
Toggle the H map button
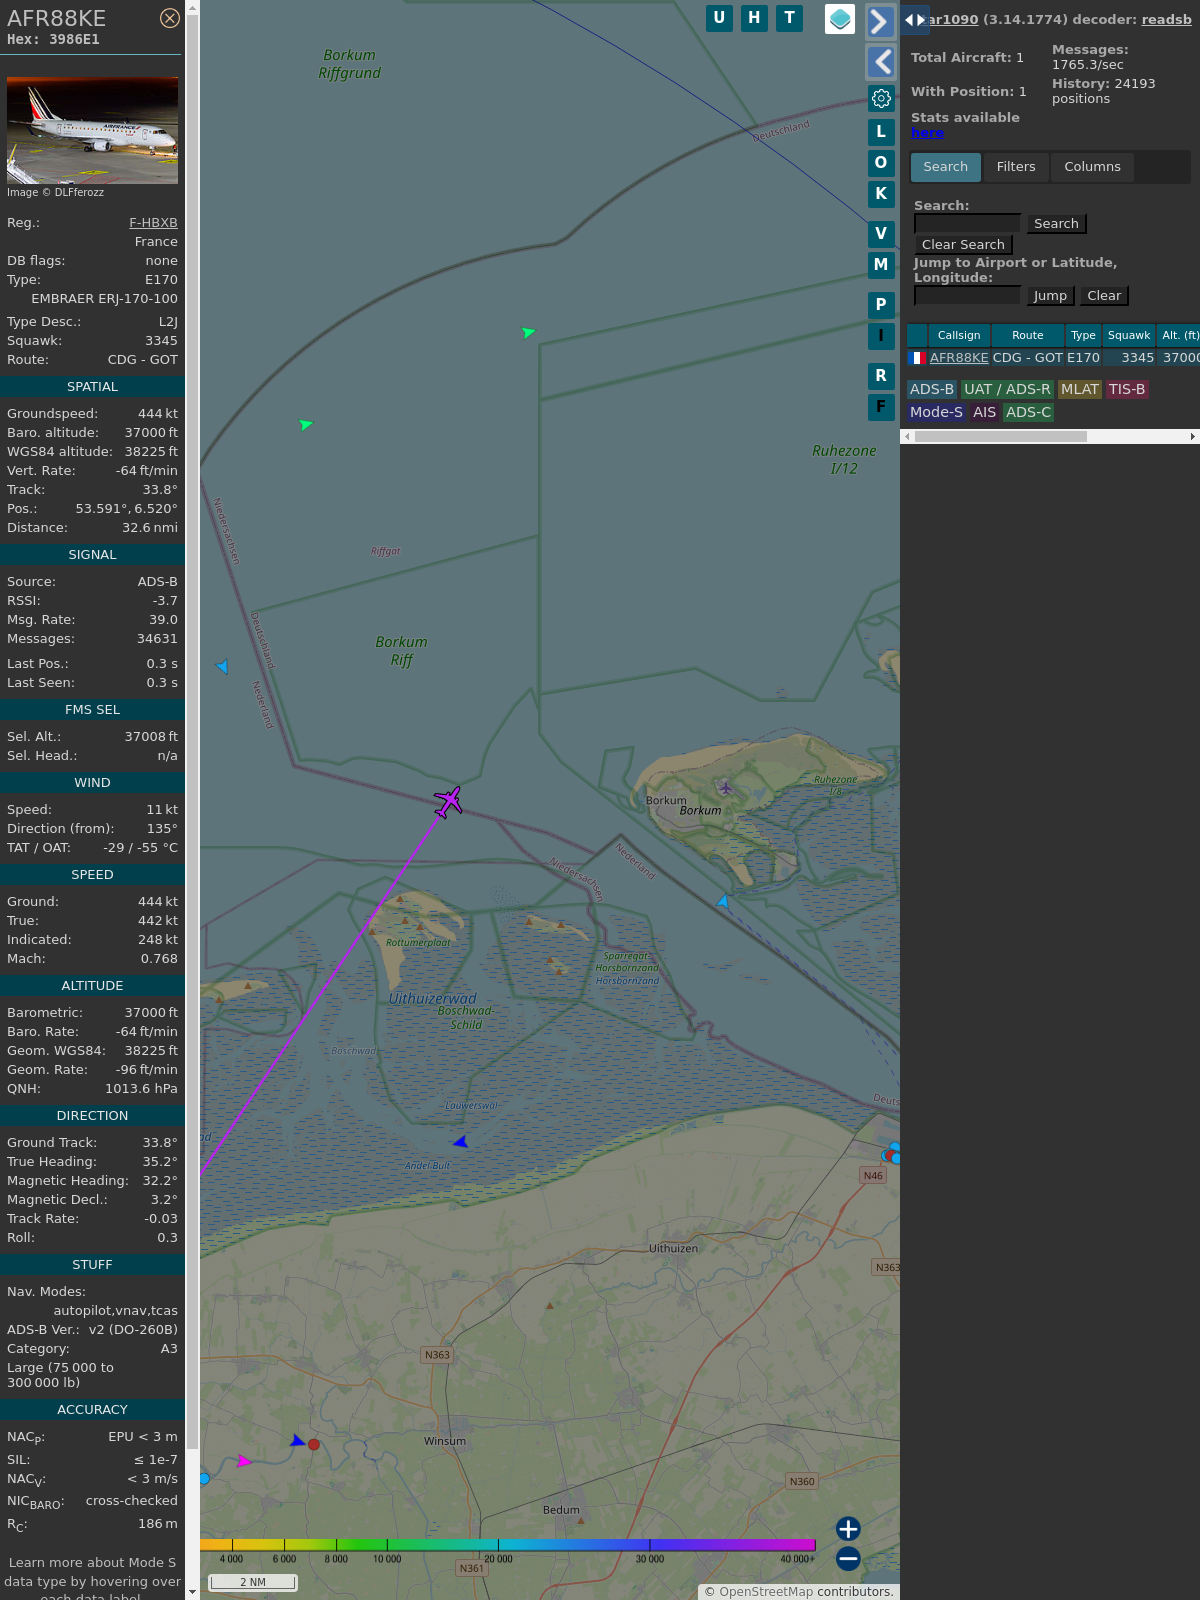click(x=754, y=18)
